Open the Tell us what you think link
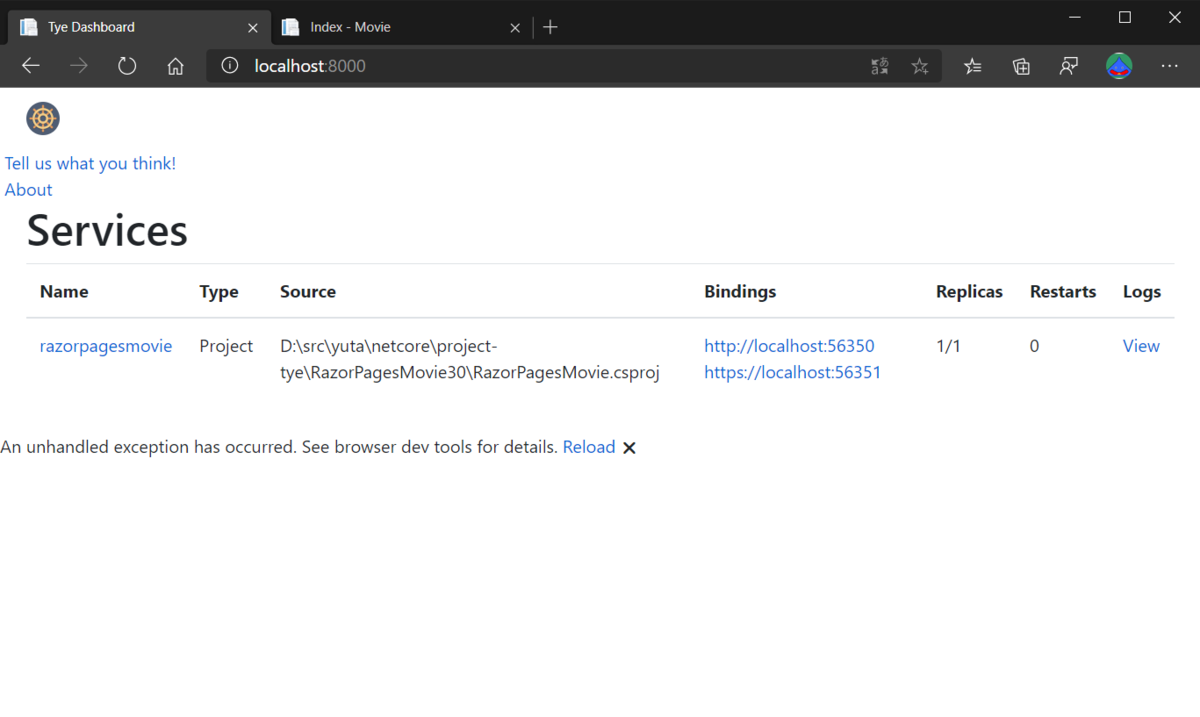 pyautogui.click(x=90, y=163)
